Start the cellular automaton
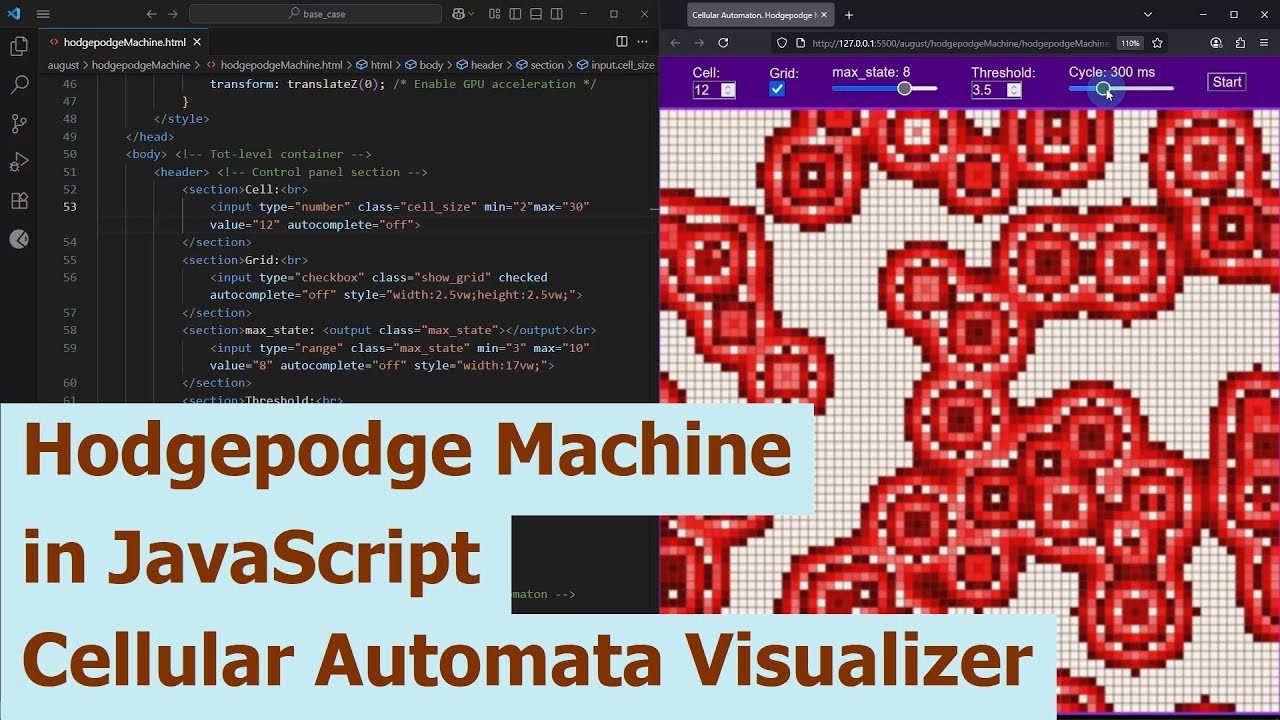 [x=1227, y=82]
